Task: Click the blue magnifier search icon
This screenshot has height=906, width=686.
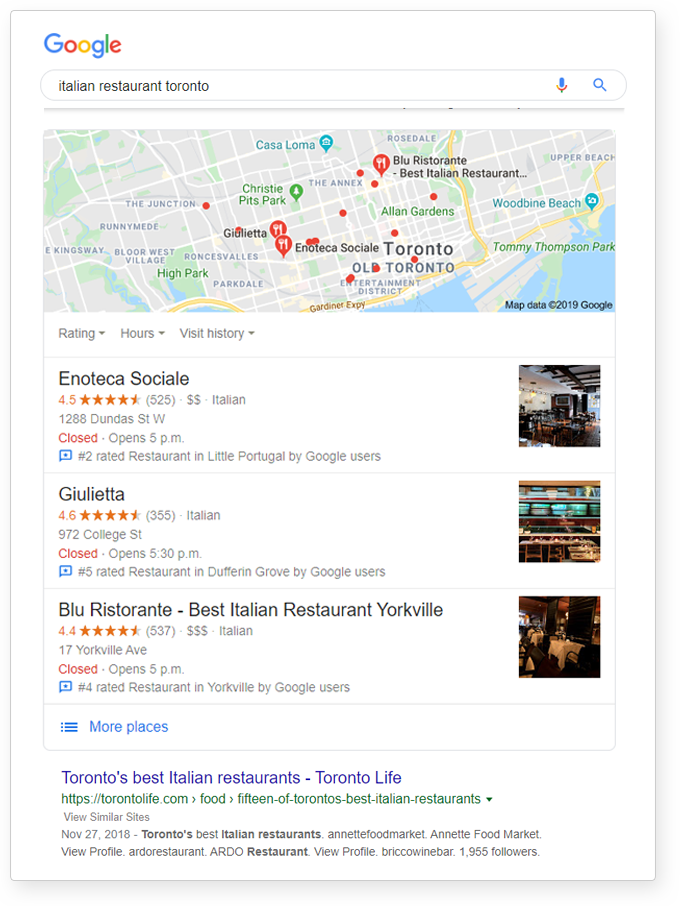Action: click(599, 86)
